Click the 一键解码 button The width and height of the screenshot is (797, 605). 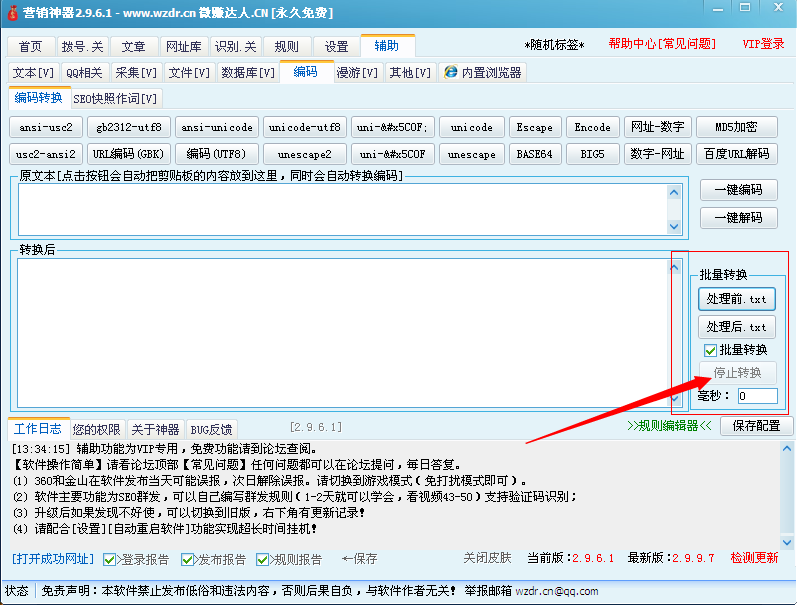click(739, 218)
